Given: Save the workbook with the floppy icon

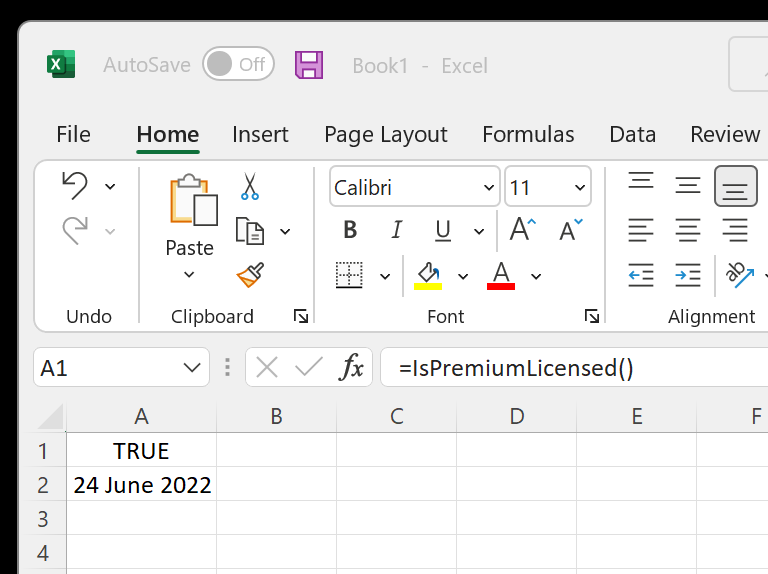Looking at the screenshot, I should coord(309,65).
